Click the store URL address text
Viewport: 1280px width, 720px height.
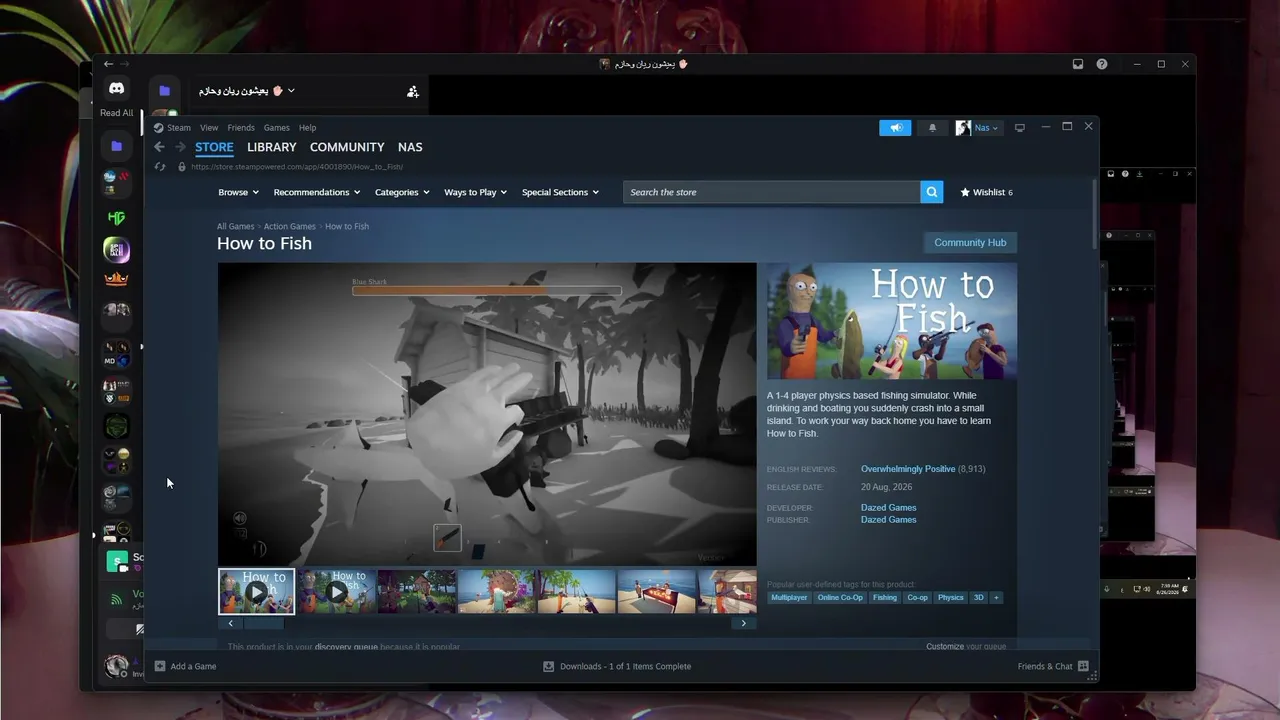point(298,167)
